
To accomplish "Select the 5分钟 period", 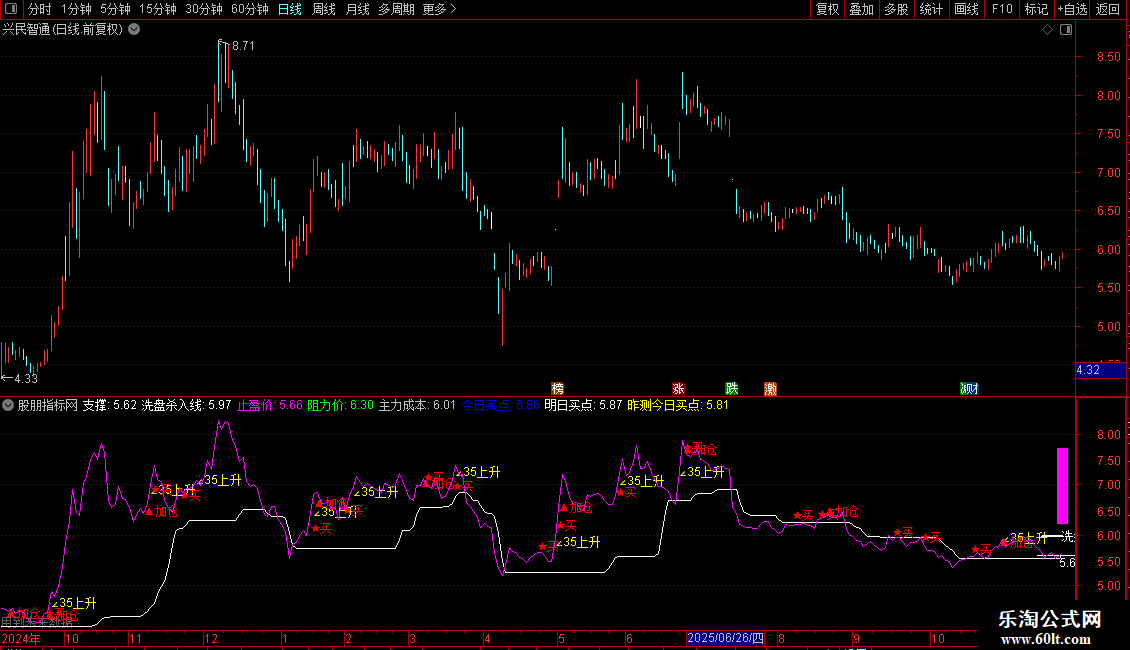I will click(115, 9).
